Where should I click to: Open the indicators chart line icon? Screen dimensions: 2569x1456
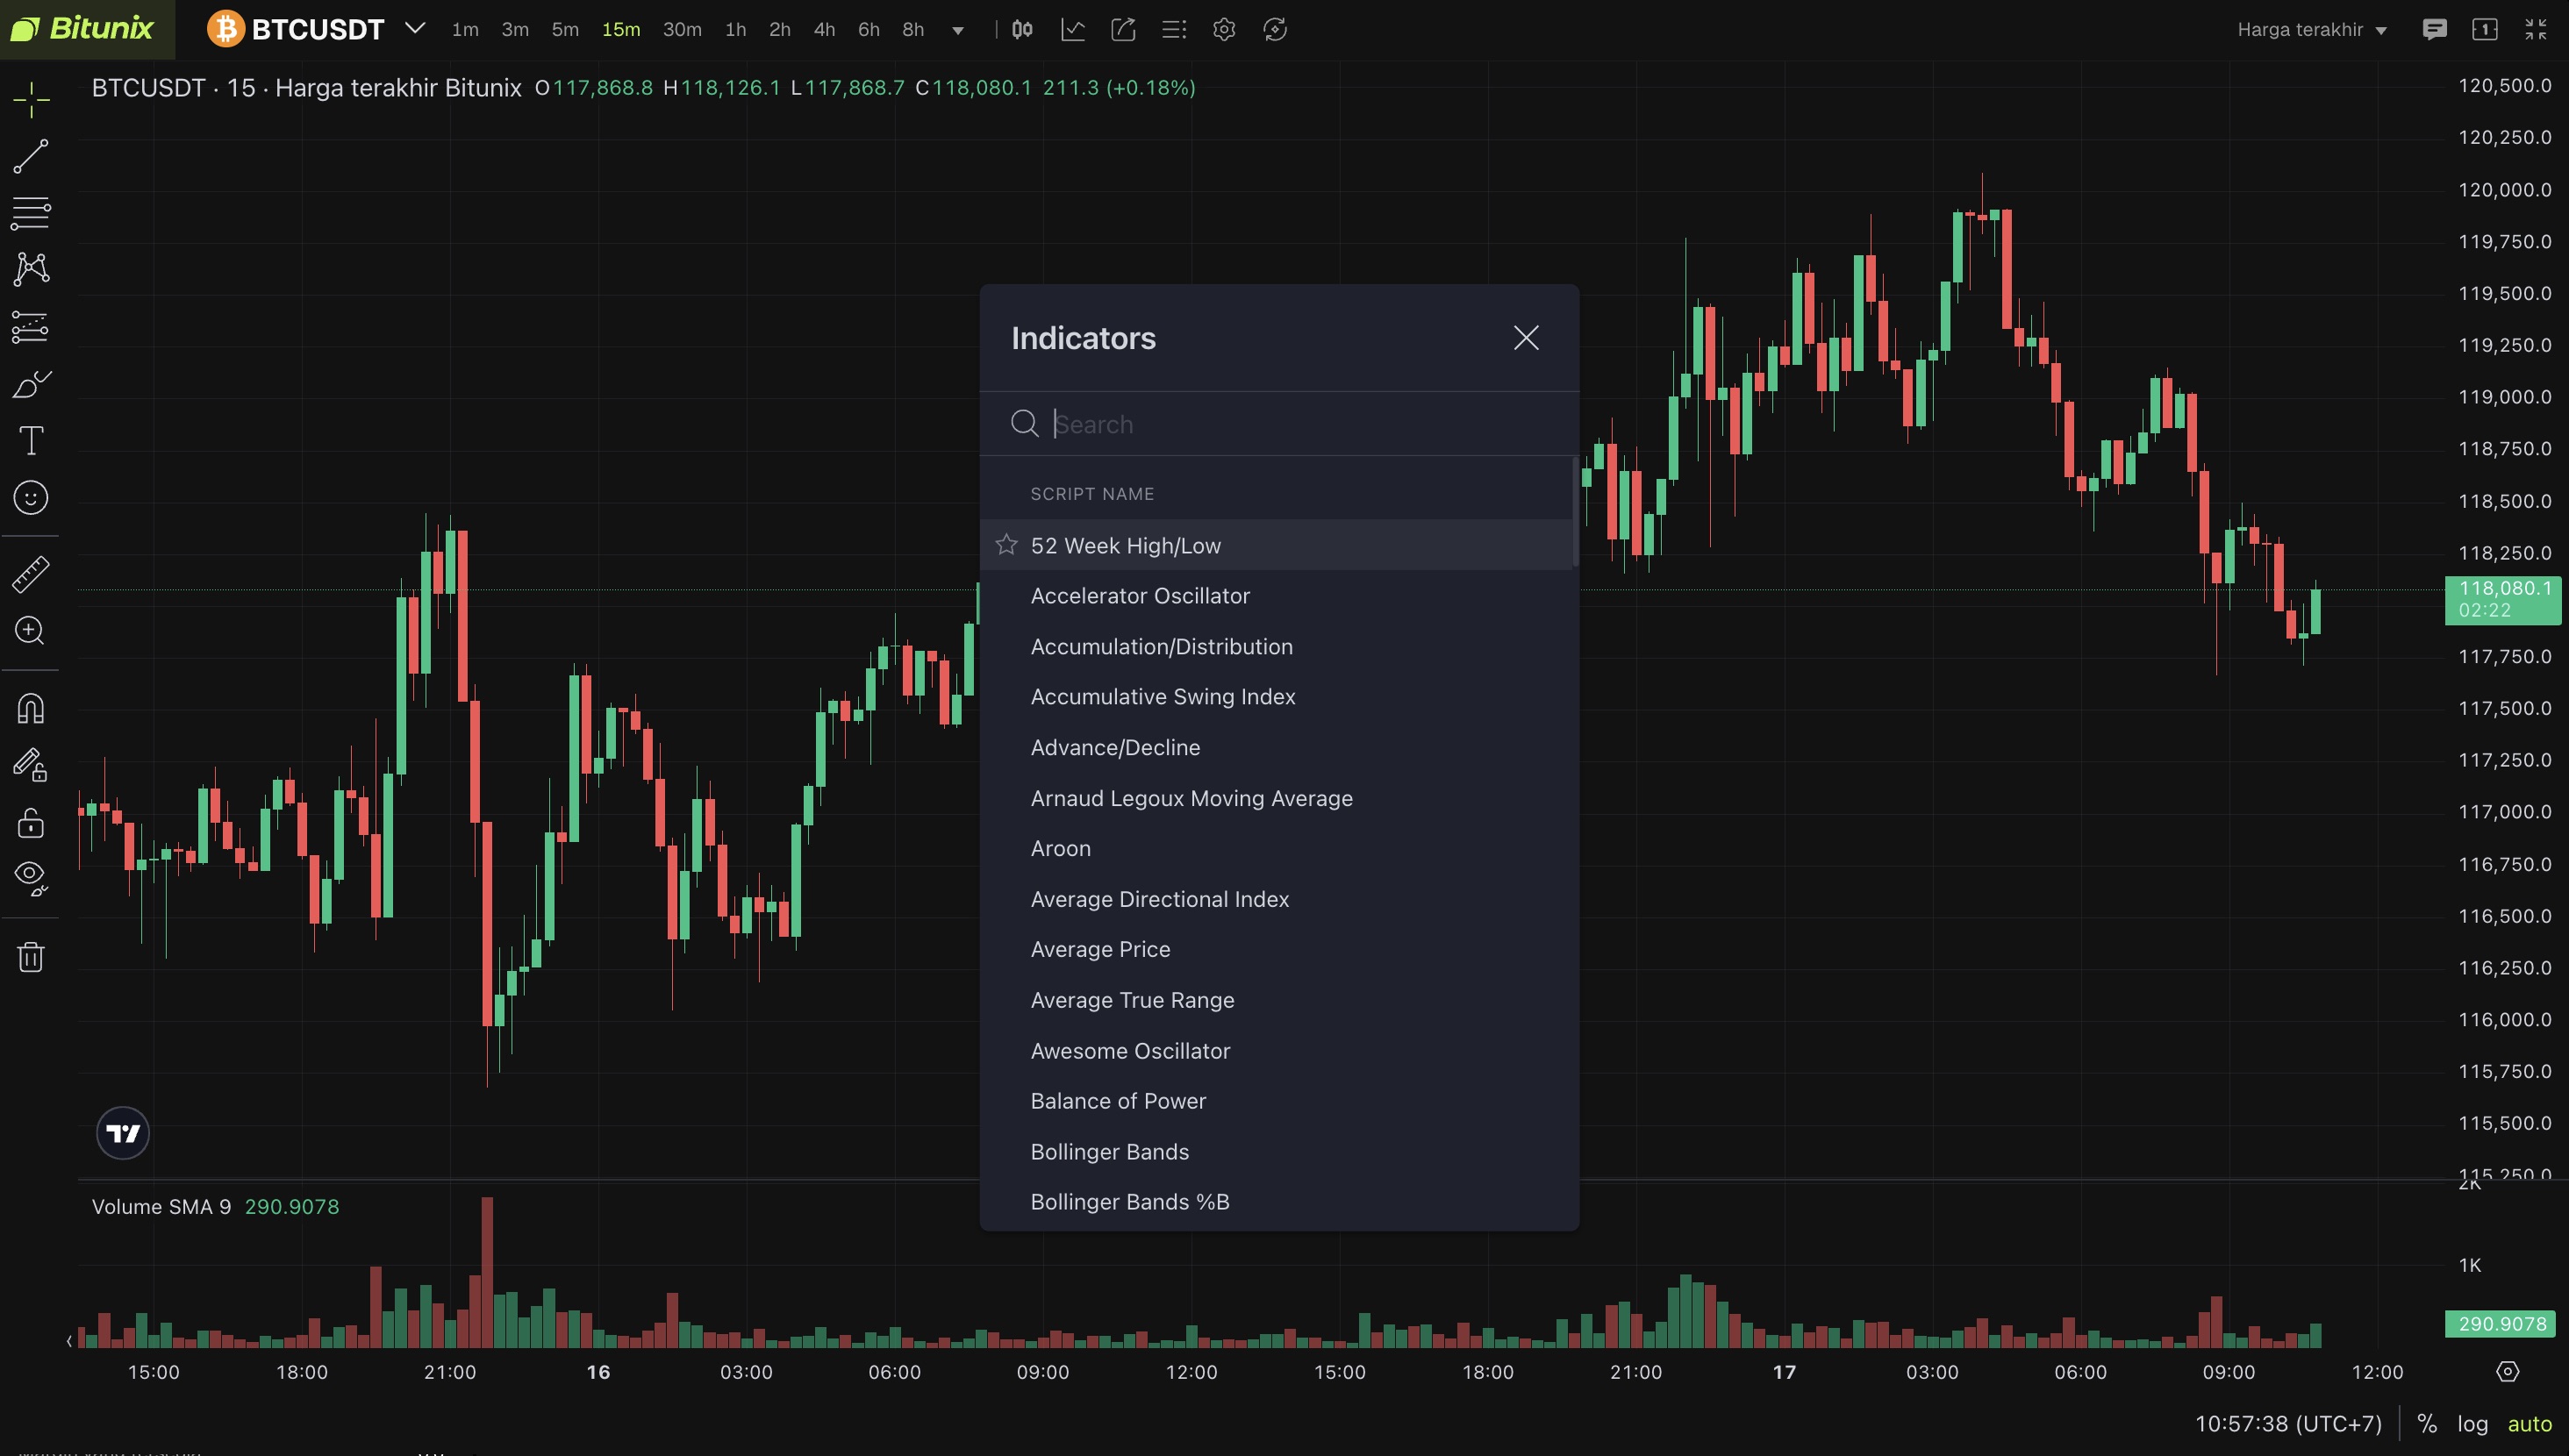click(1073, 29)
